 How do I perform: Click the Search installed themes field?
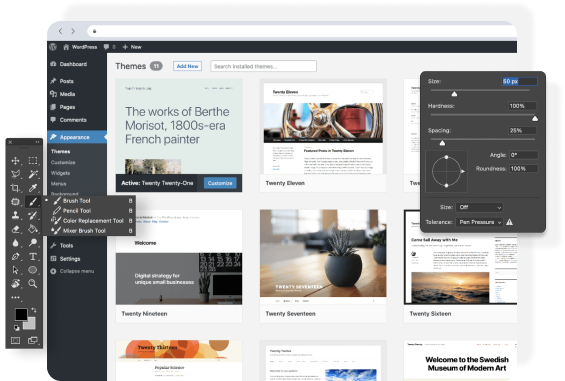(x=263, y=66)
